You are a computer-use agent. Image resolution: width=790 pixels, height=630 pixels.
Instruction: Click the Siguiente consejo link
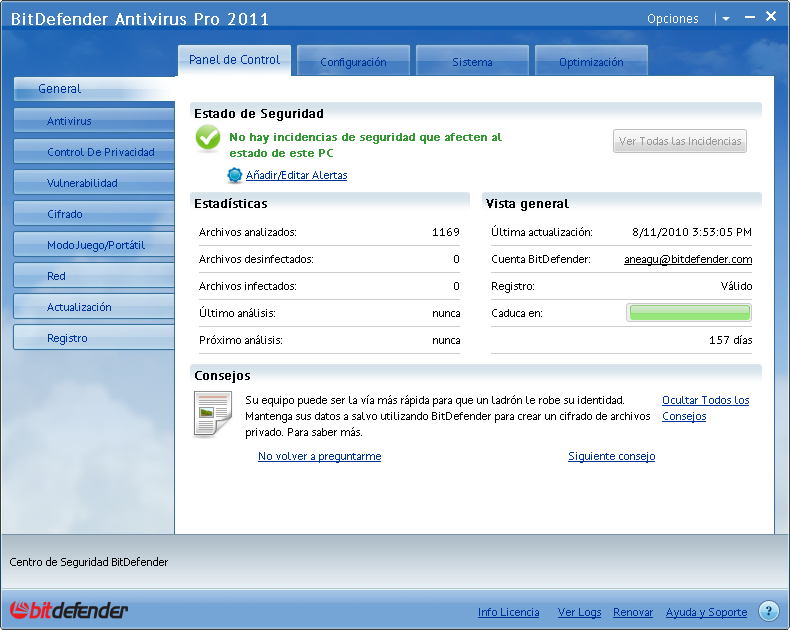point(611,457)
